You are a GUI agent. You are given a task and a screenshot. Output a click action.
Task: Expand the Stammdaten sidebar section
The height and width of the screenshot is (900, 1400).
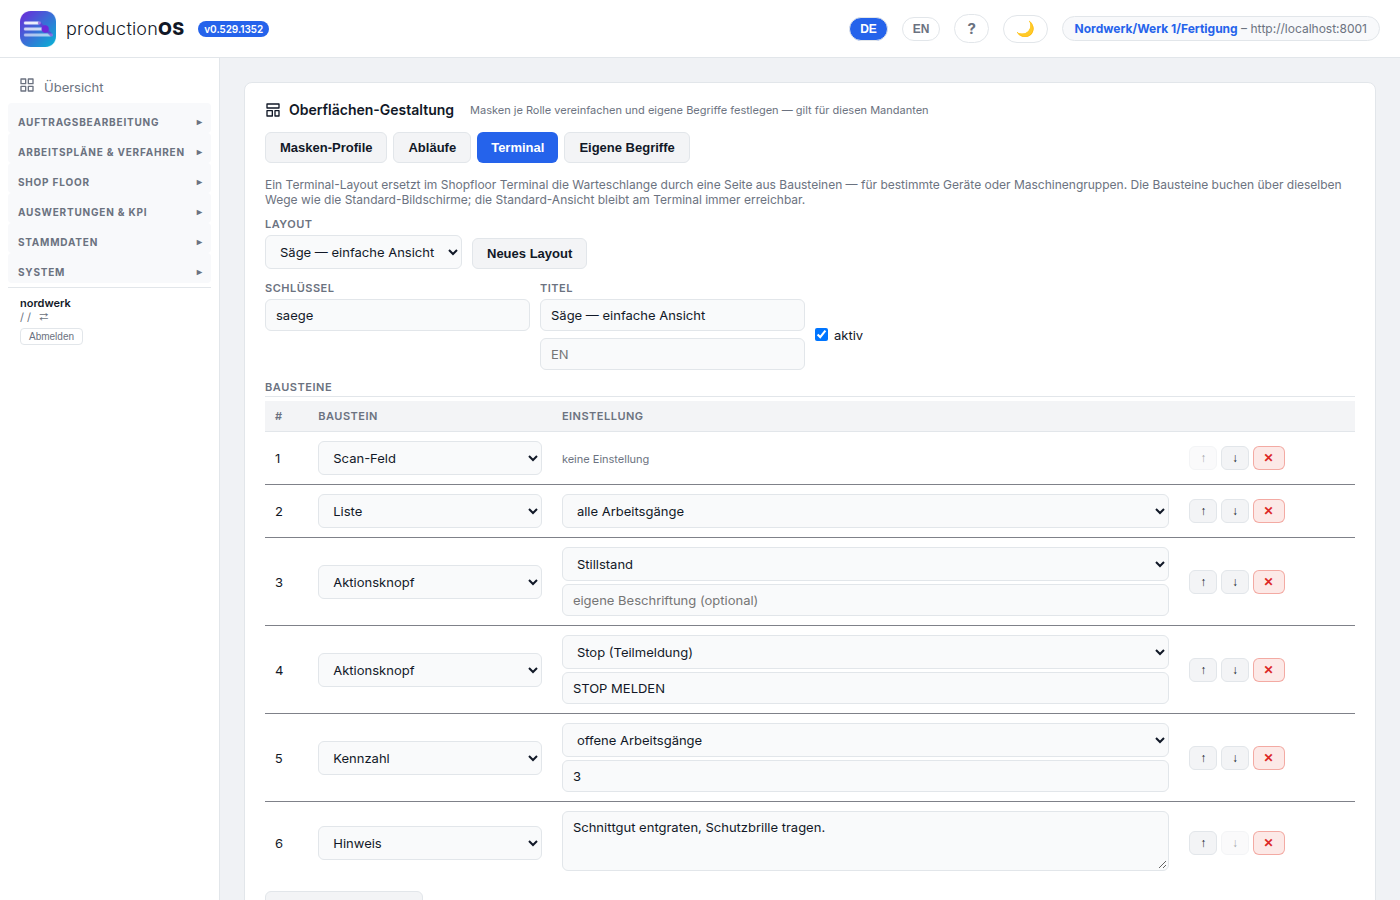[110, 242]
